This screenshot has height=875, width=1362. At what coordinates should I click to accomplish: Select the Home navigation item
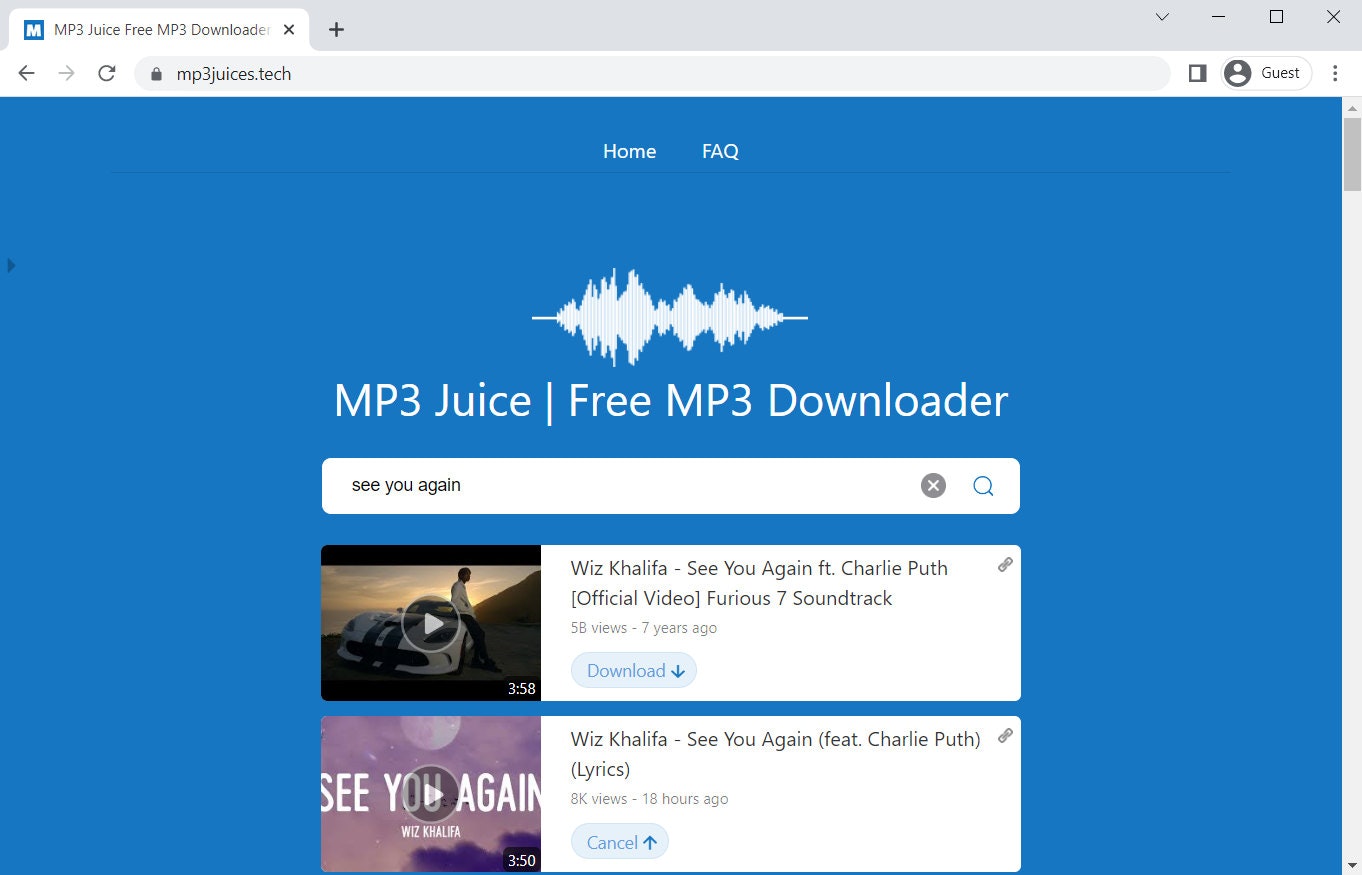[628, 151]
